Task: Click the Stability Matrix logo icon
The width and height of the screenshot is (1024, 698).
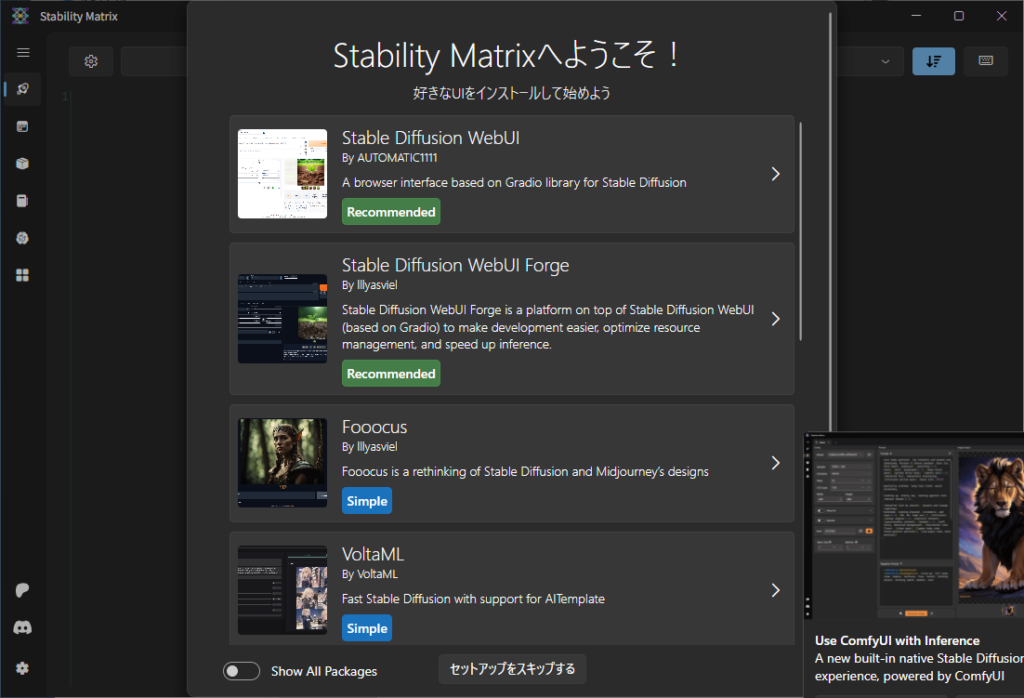Action: [x=20, y=16]
